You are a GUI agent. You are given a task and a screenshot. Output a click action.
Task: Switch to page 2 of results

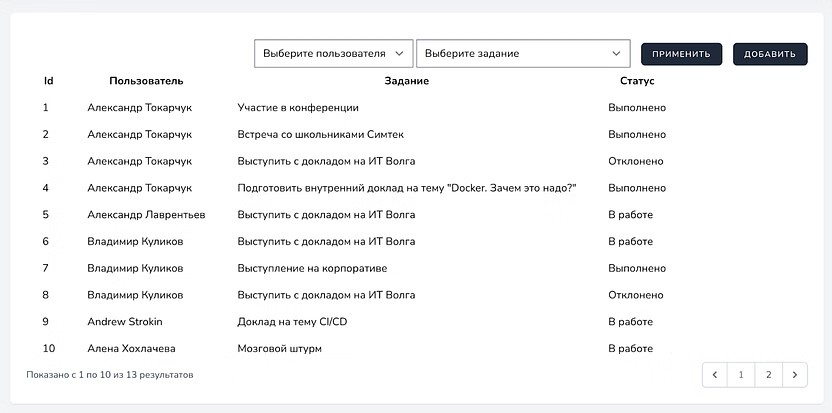click(768, 374)
